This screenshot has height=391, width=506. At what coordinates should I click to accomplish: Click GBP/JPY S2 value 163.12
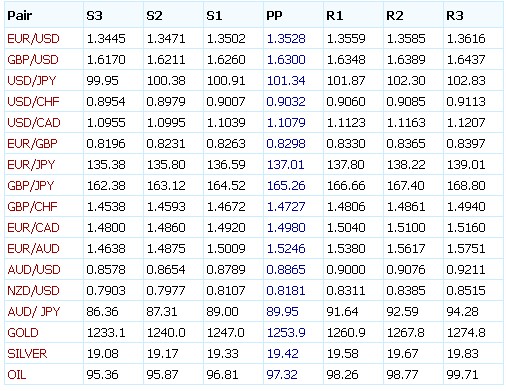(166, 186)
